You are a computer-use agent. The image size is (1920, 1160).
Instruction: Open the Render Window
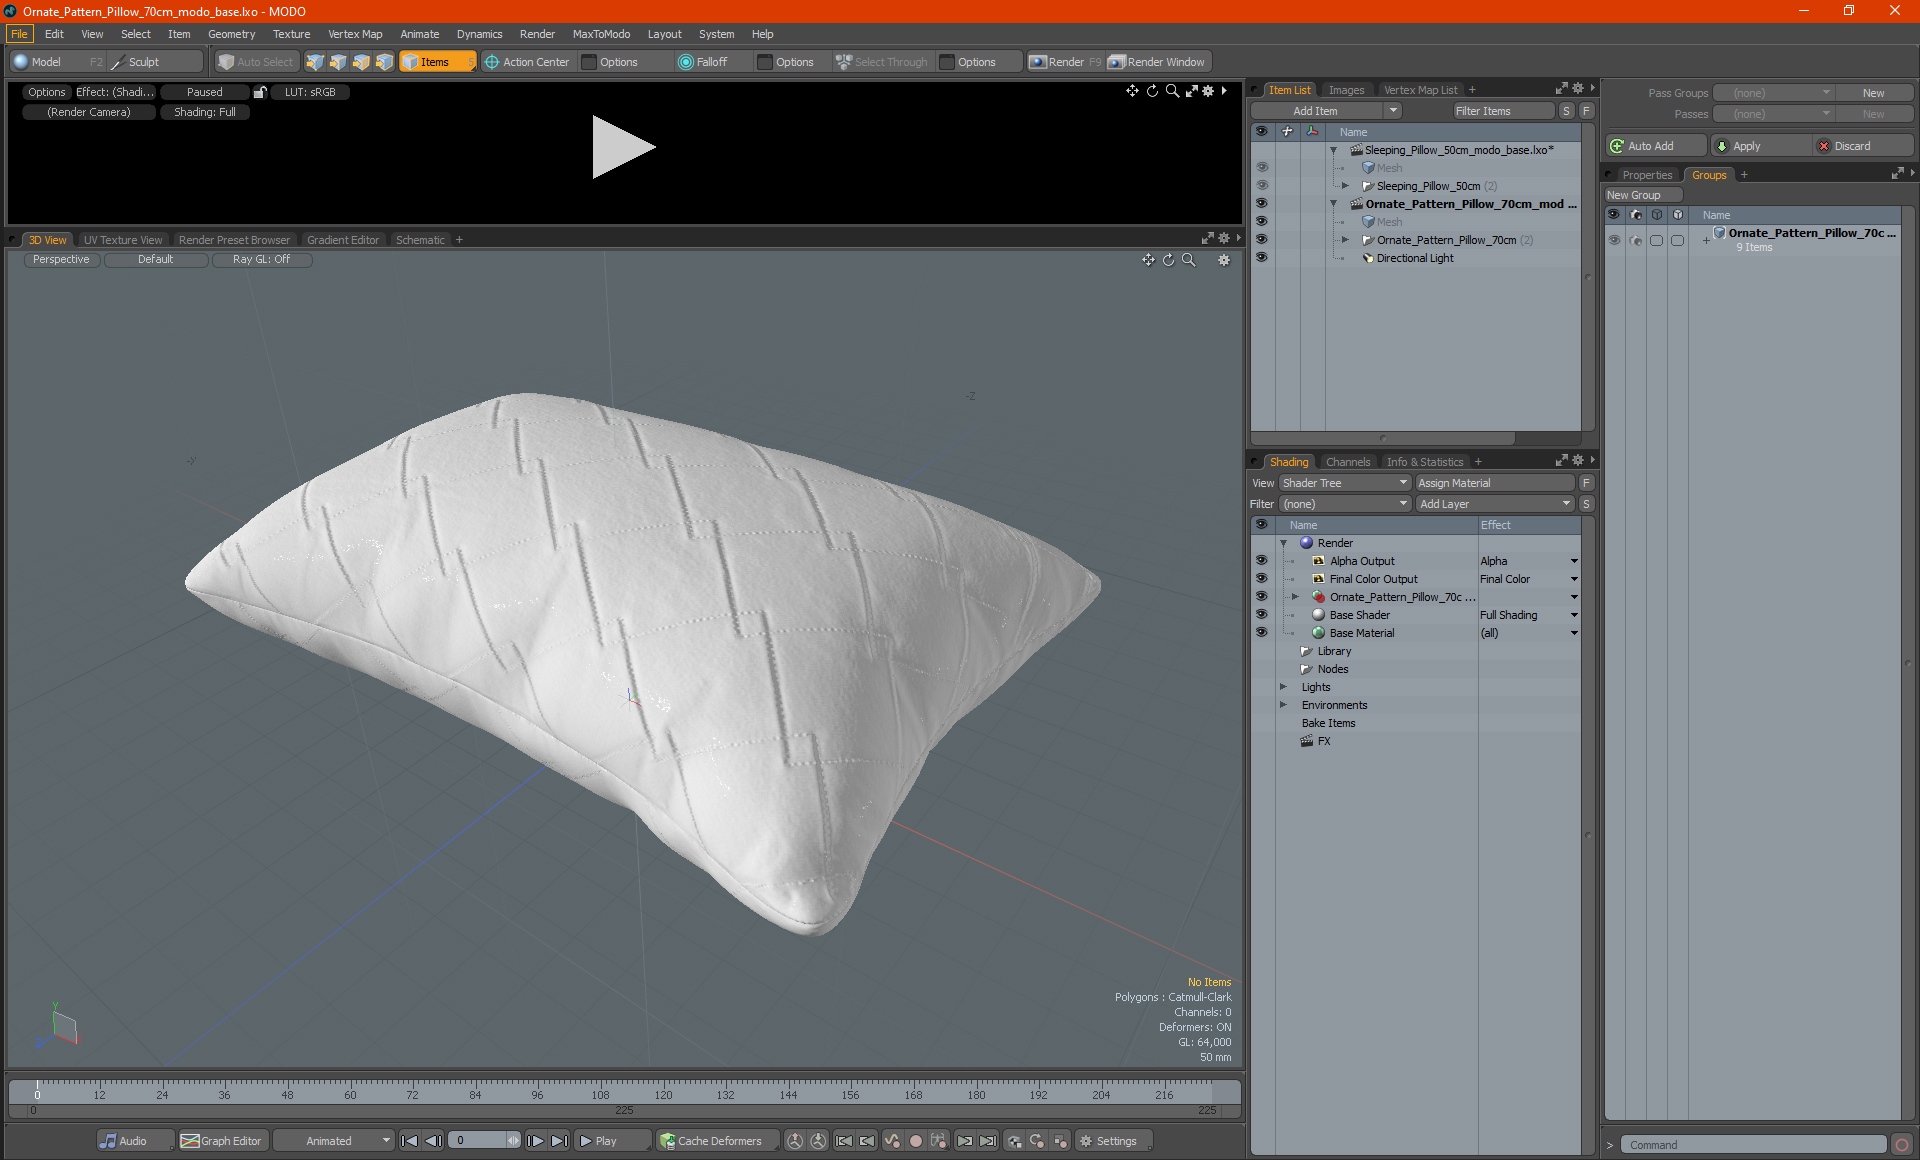[x=1157, y=62]
